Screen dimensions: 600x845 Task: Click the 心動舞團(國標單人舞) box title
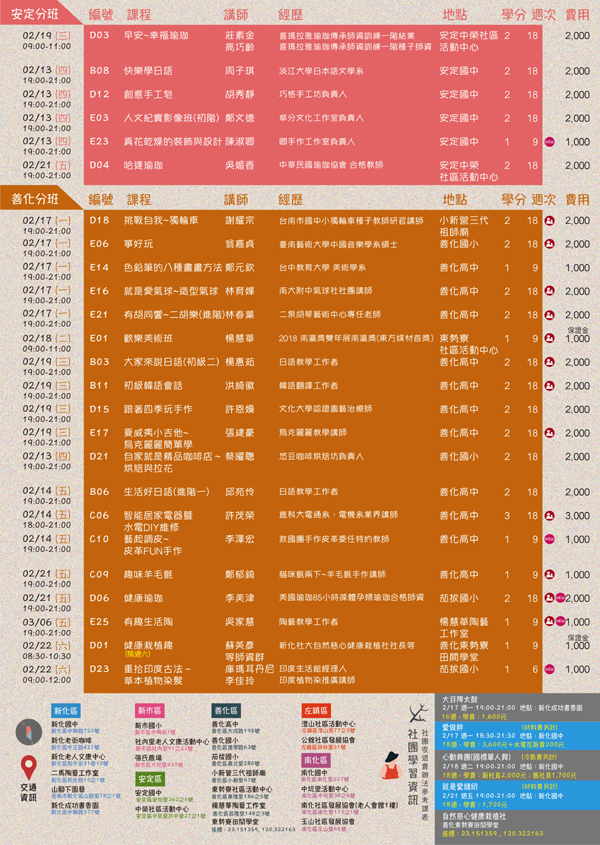(475, 757)
